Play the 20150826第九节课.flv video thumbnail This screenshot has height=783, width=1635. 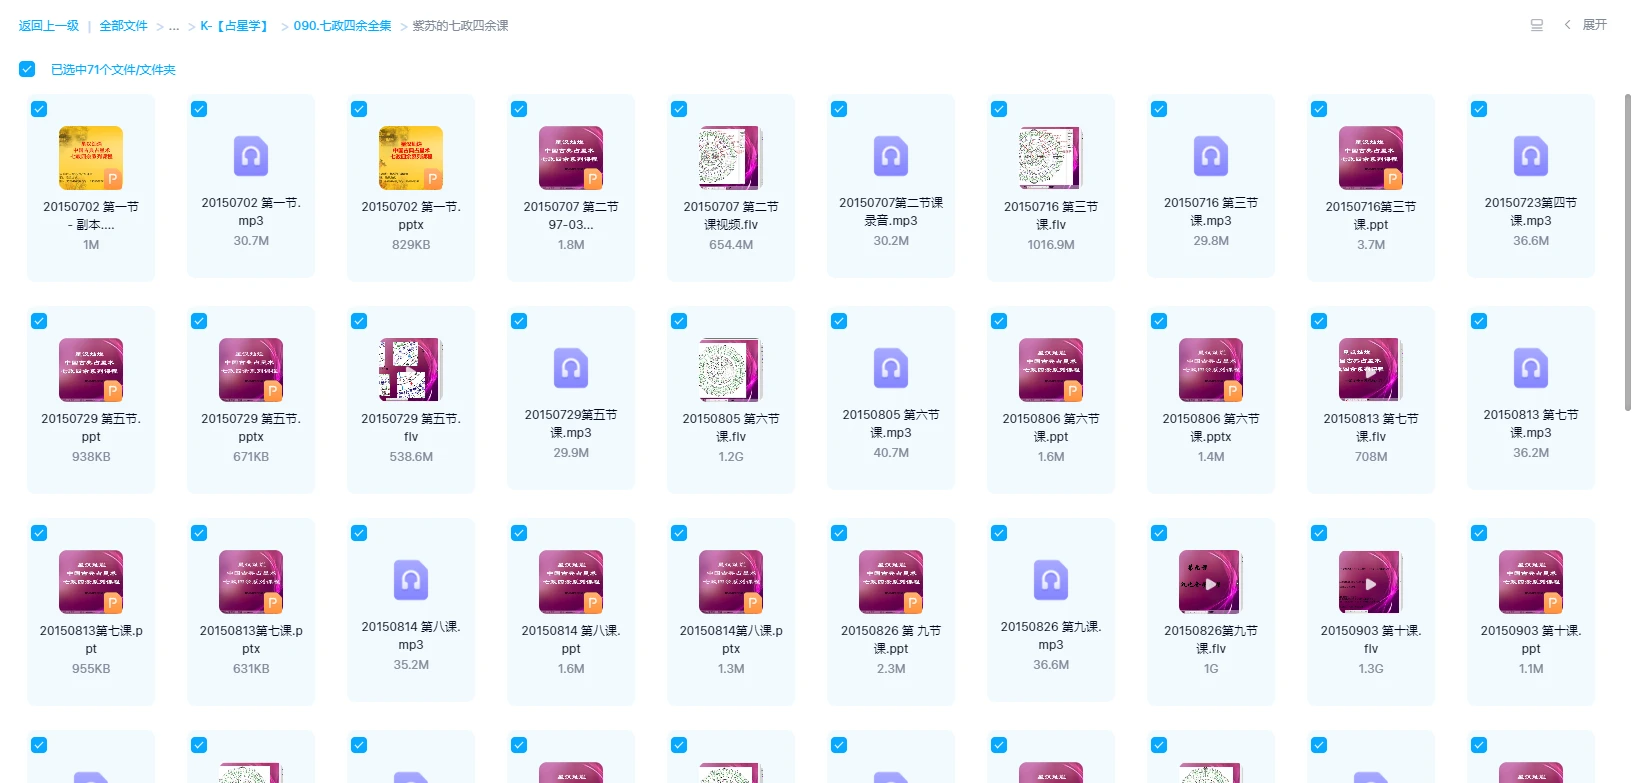pos(1211,582)
